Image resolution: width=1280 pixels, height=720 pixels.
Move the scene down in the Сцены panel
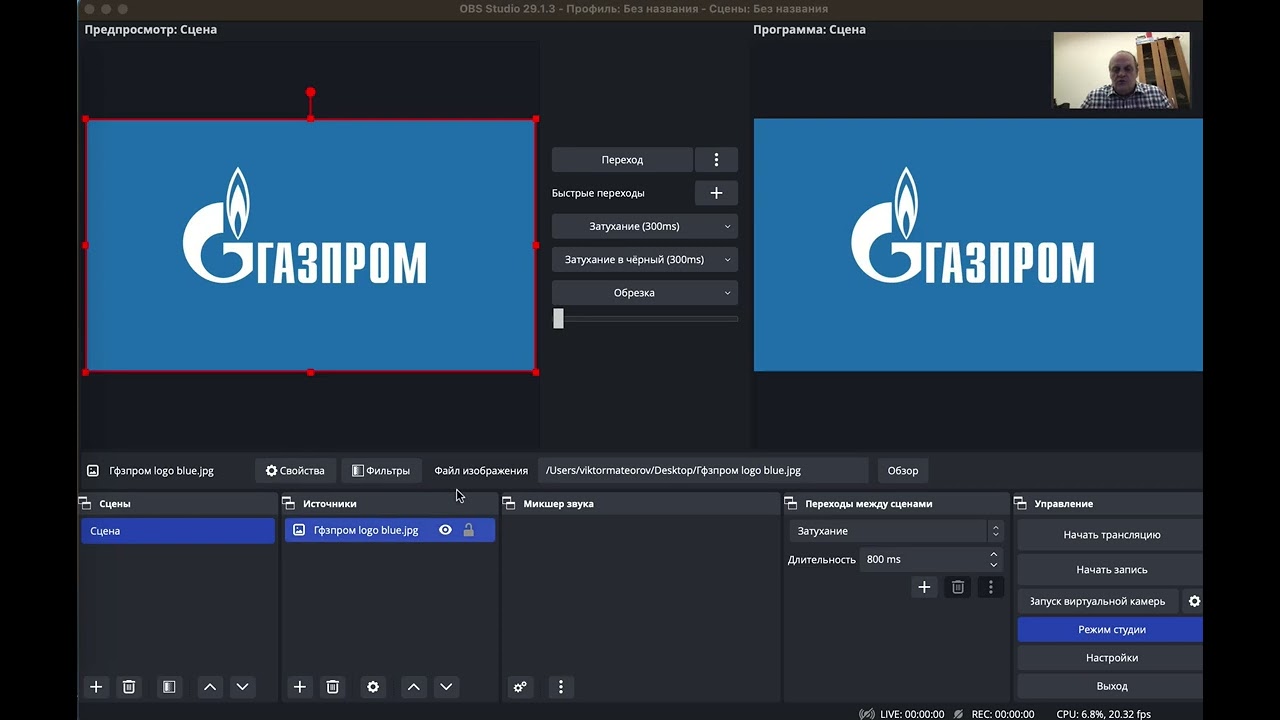pos(242,687)
